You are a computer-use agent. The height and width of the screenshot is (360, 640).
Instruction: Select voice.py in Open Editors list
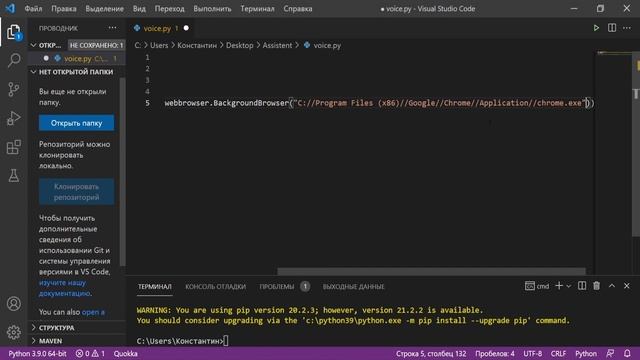78,58
